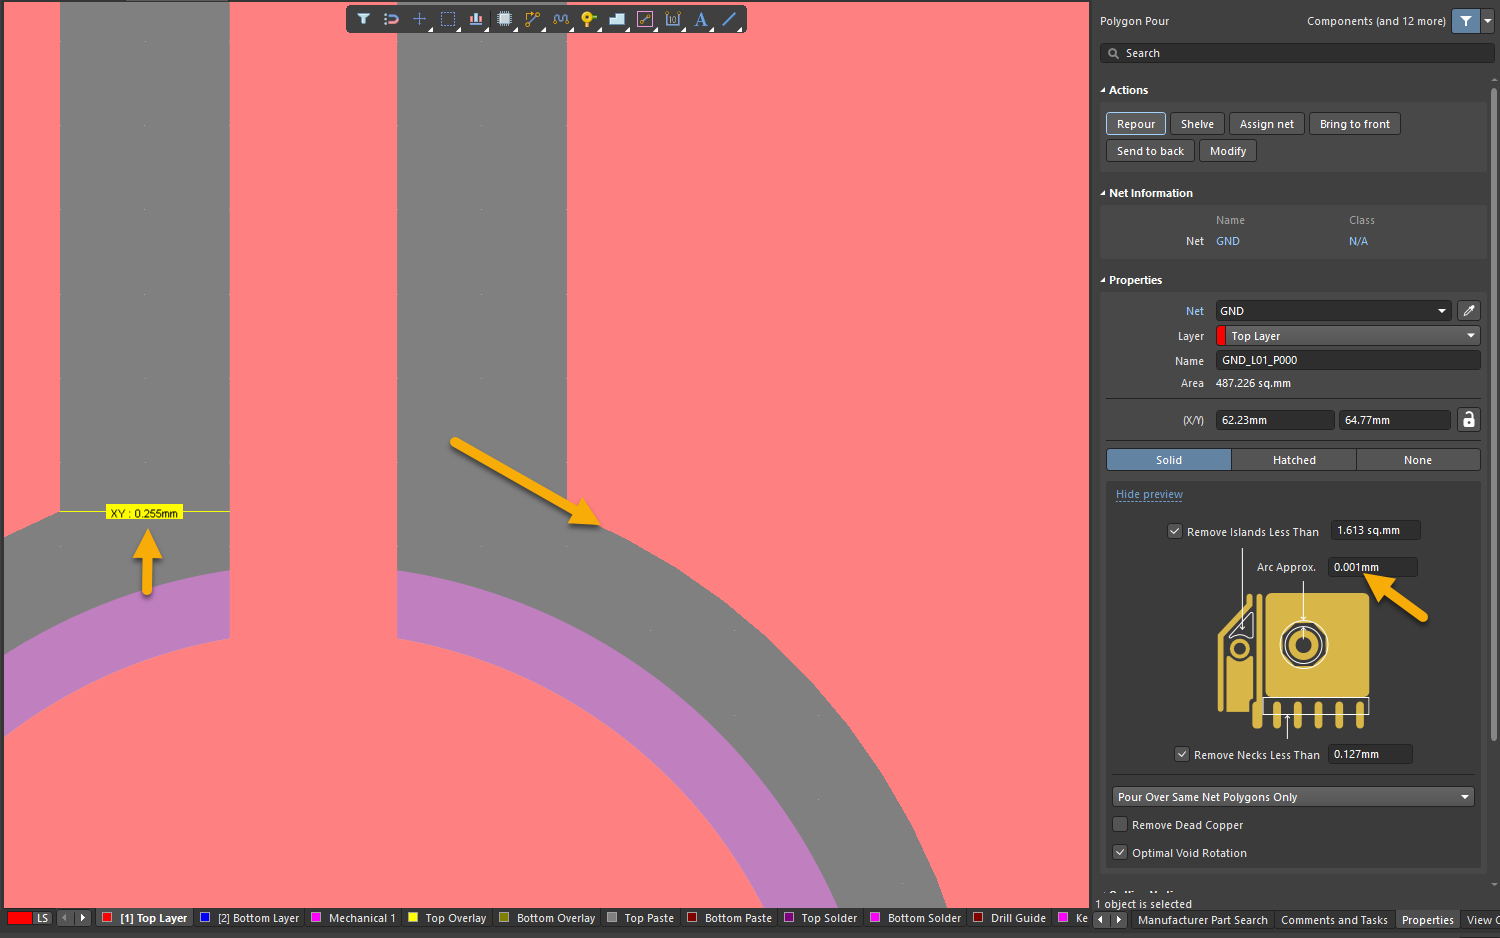Click the panel tabs left arrow
Viewport: 1500px width, 938px height.
[1101, 920]
